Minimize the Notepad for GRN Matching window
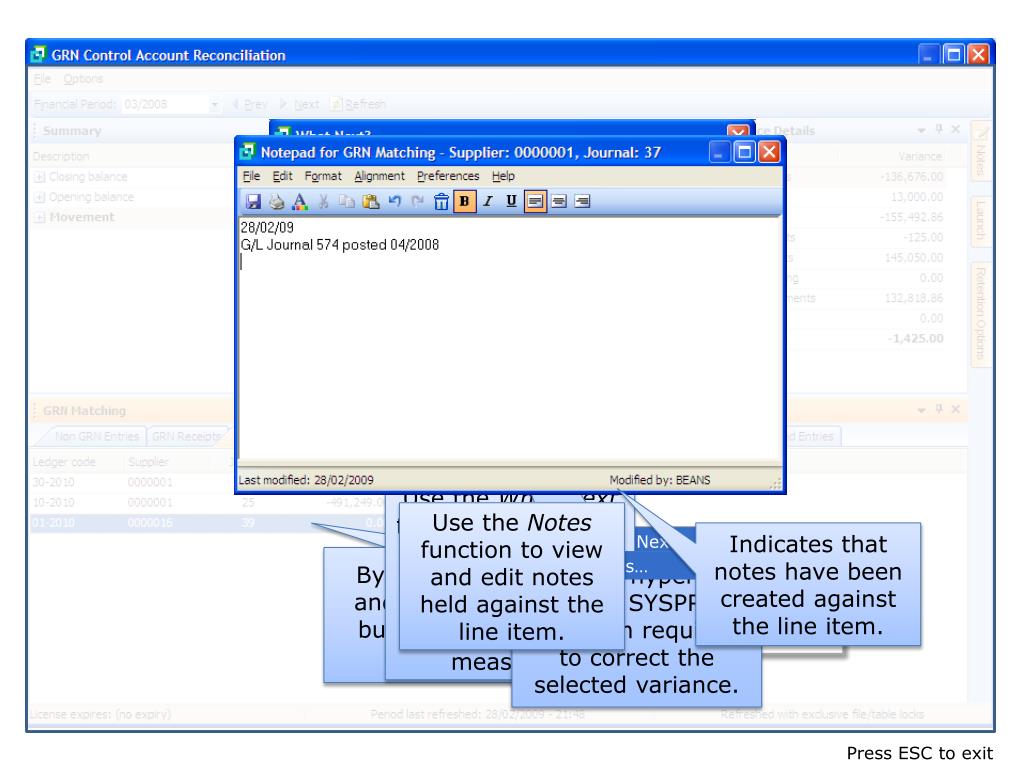The height and width of the screenshot is (768, 1024). 719,152
